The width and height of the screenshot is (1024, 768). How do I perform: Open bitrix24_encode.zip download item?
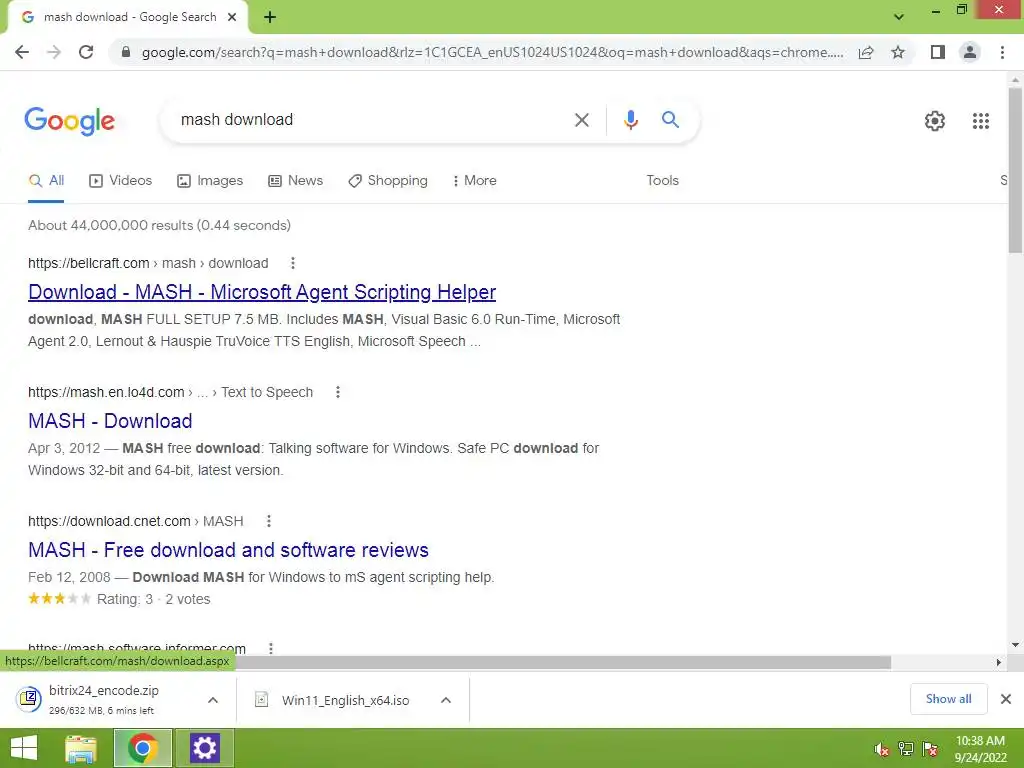coord(103,699)
